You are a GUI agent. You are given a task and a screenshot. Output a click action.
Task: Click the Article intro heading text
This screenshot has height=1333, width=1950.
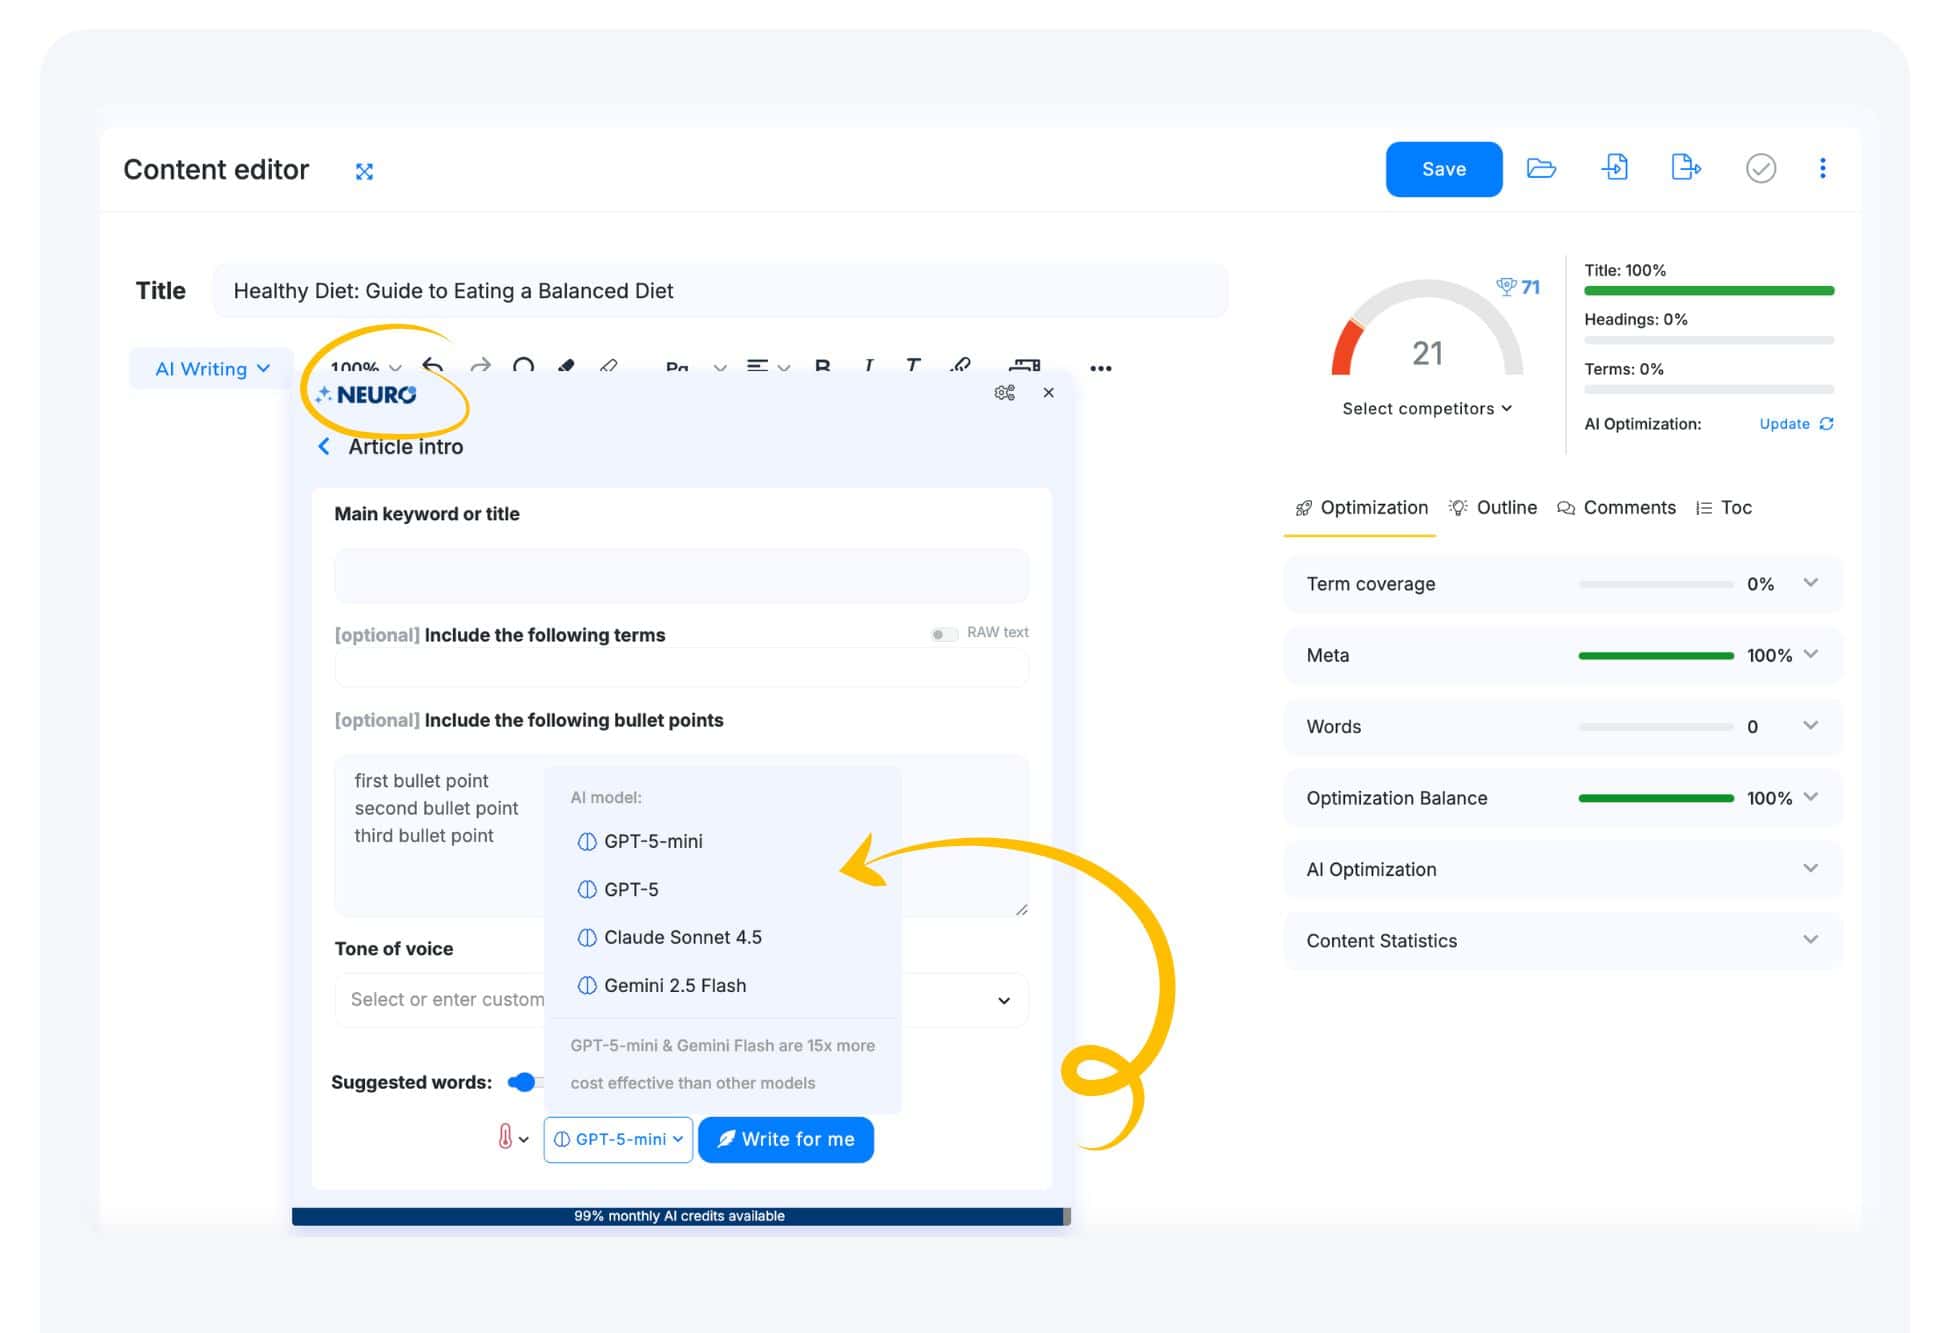[405, 447]
